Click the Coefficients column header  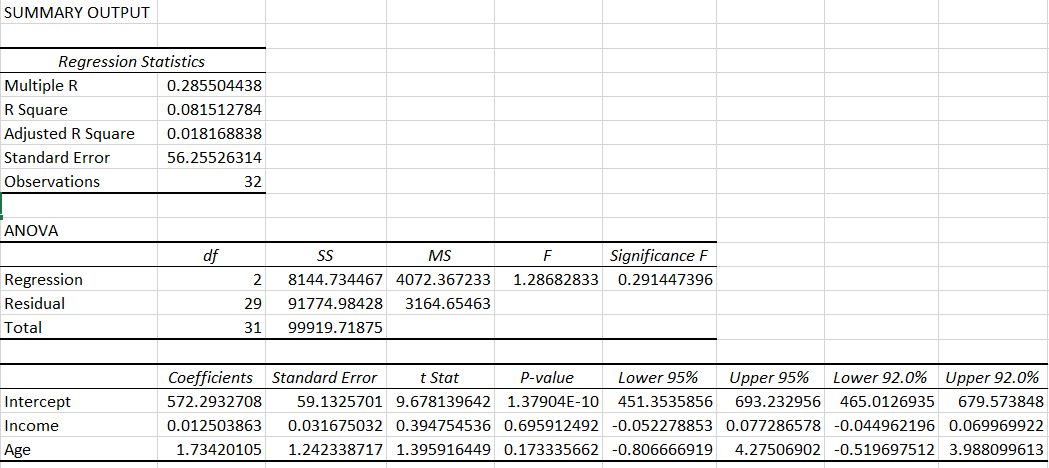(x=211, y=377)
